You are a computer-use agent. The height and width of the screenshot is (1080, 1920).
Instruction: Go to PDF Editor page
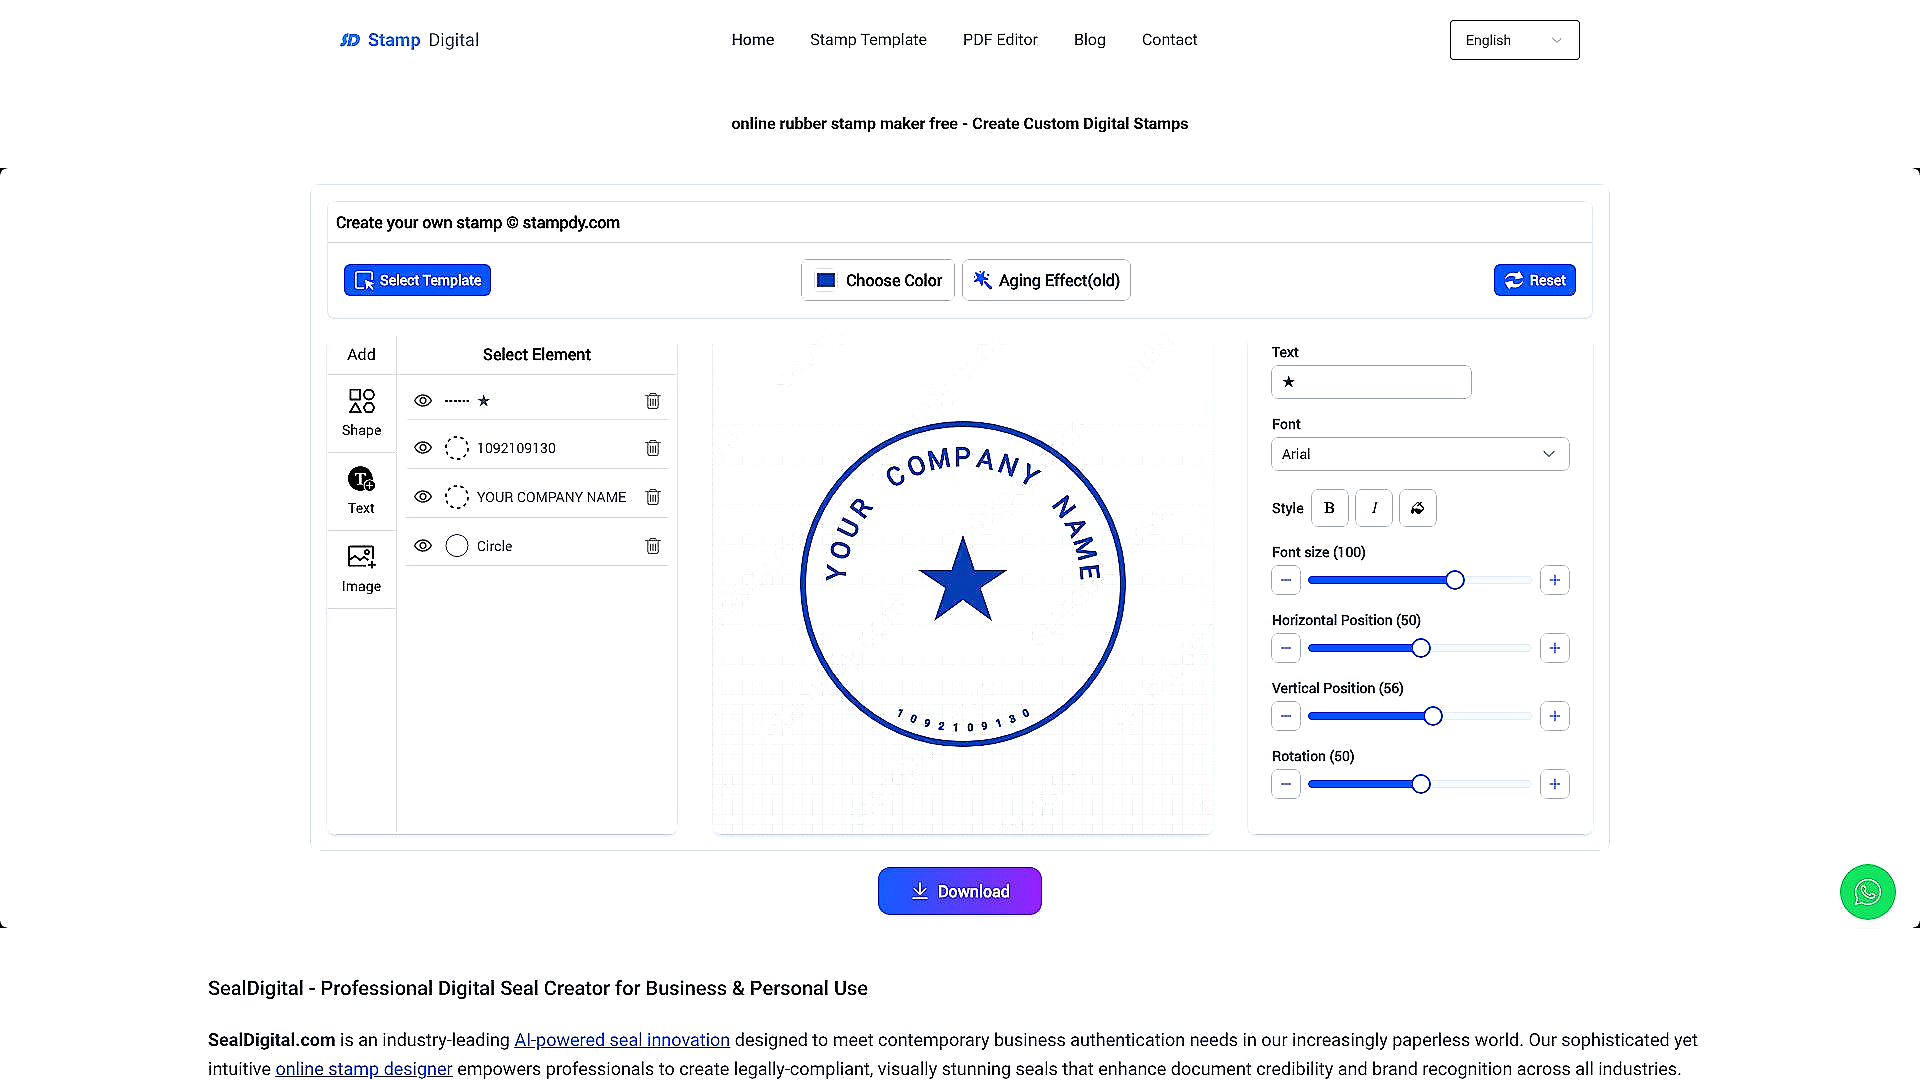[1000, 40]
